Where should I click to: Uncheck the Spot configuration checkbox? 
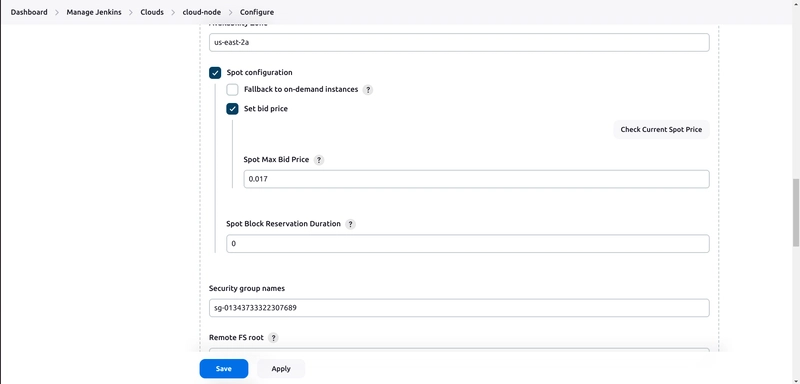[215, 73]
